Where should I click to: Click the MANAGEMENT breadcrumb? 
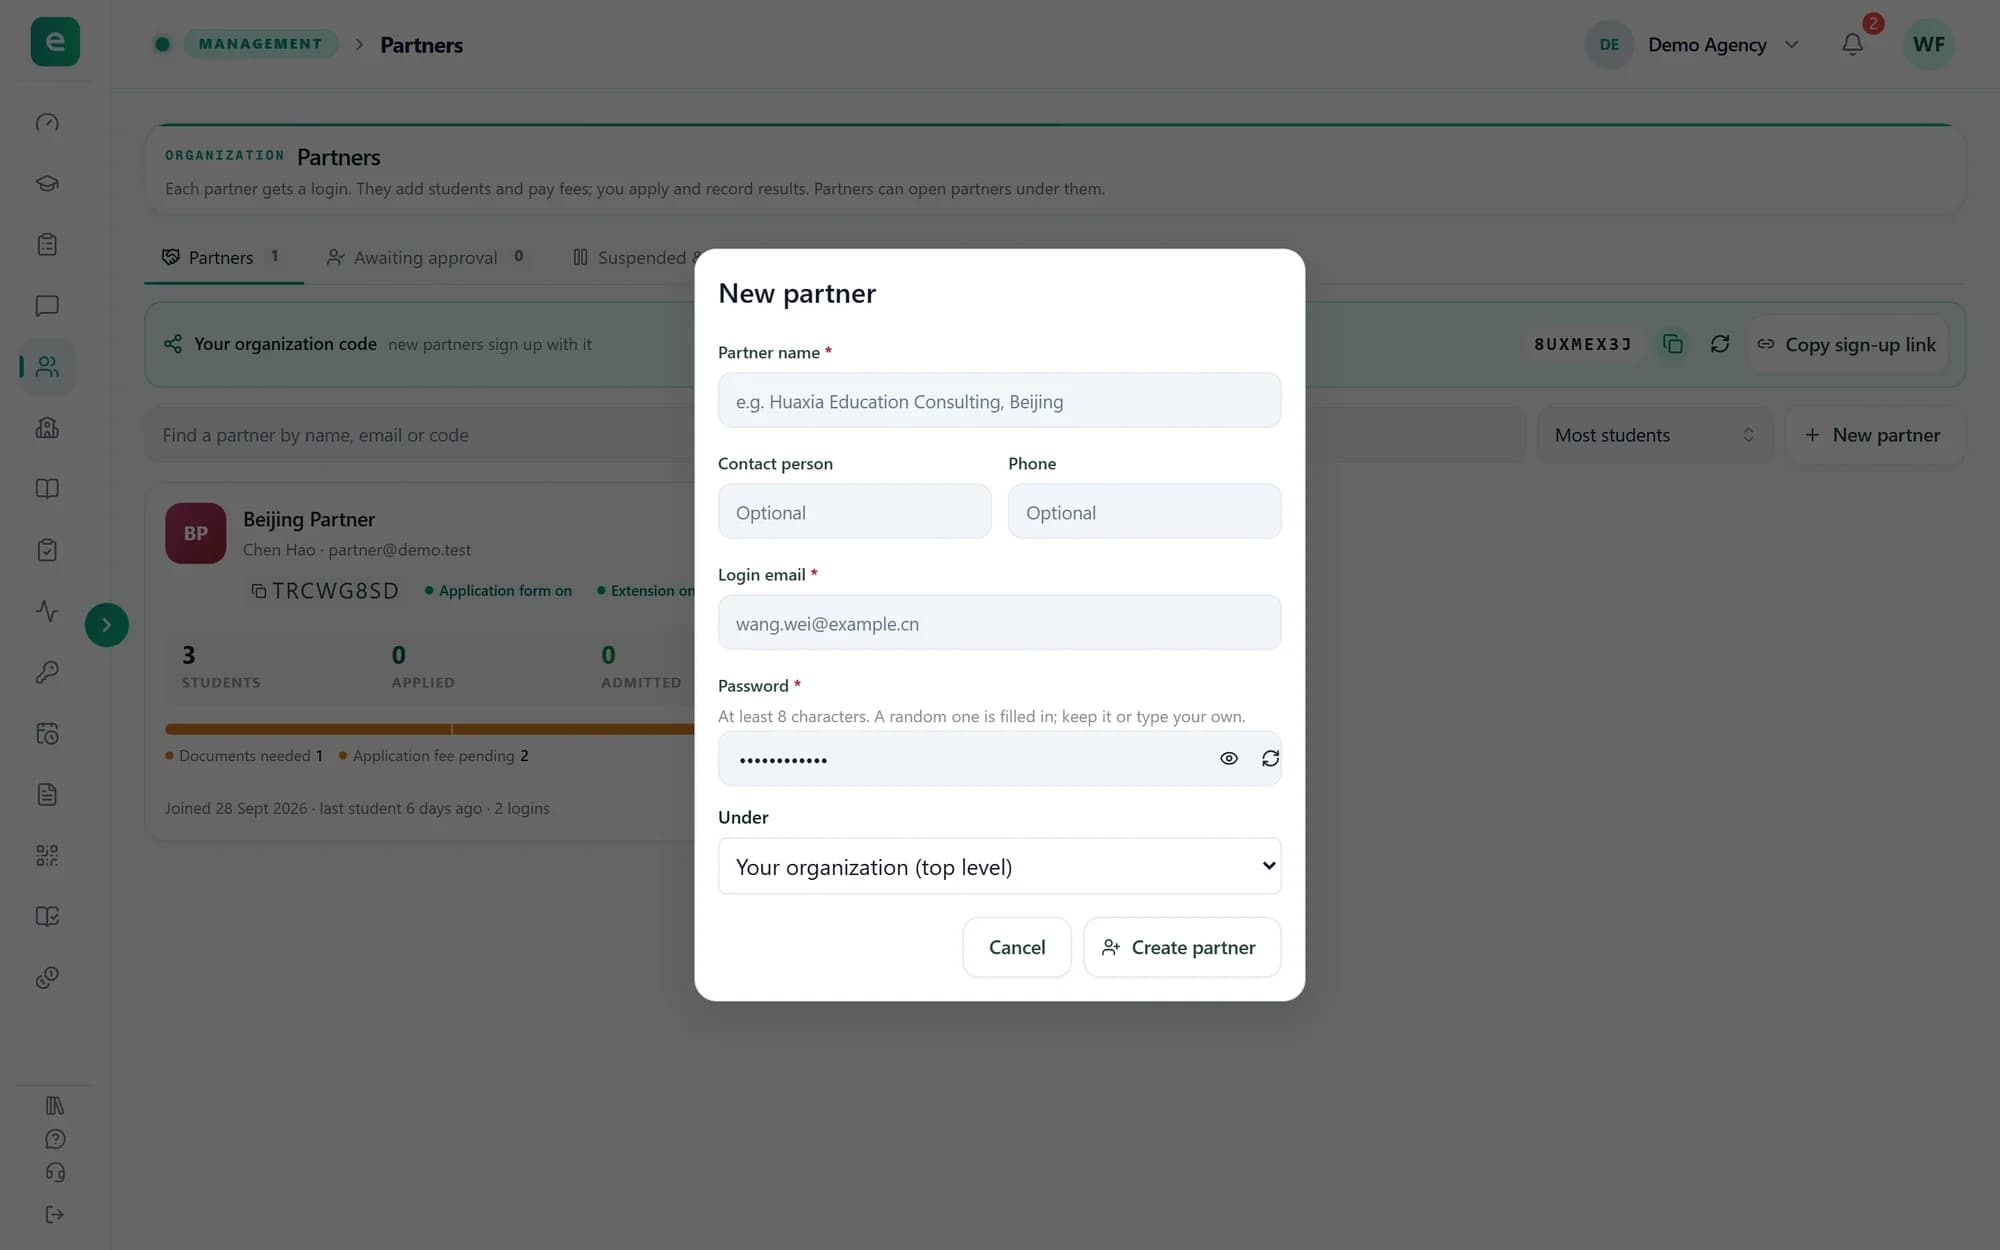[x=260, y=44]
